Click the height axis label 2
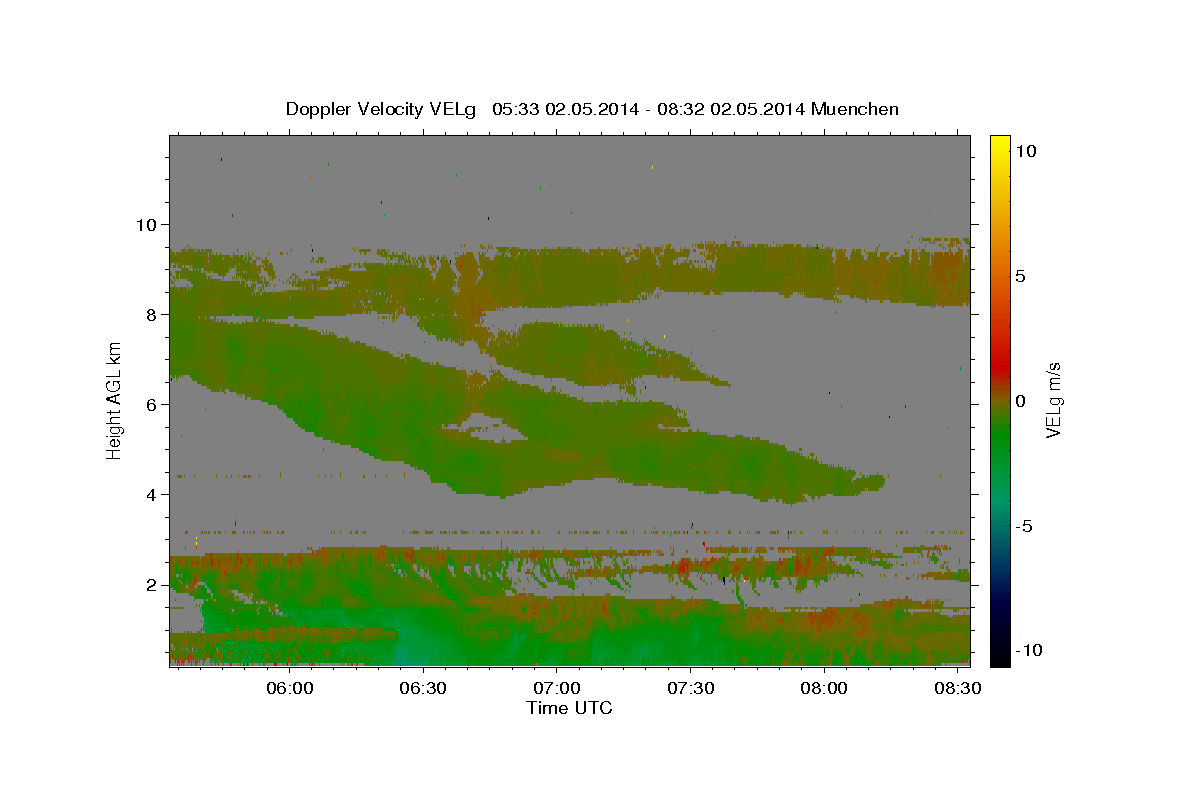This screenshot has width=1200, height=800. pyautogui.click(x=153, y=584)
